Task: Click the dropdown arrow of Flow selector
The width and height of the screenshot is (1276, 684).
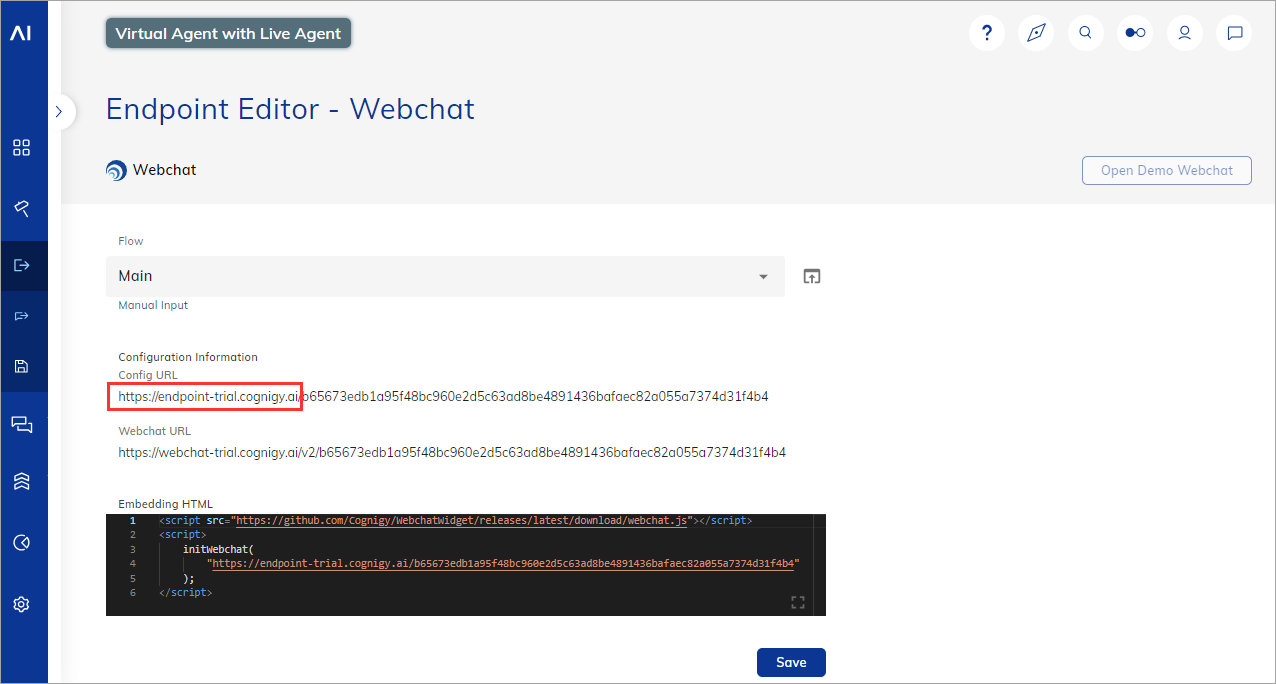Action: pyautogui.click(x=763, y=277)
